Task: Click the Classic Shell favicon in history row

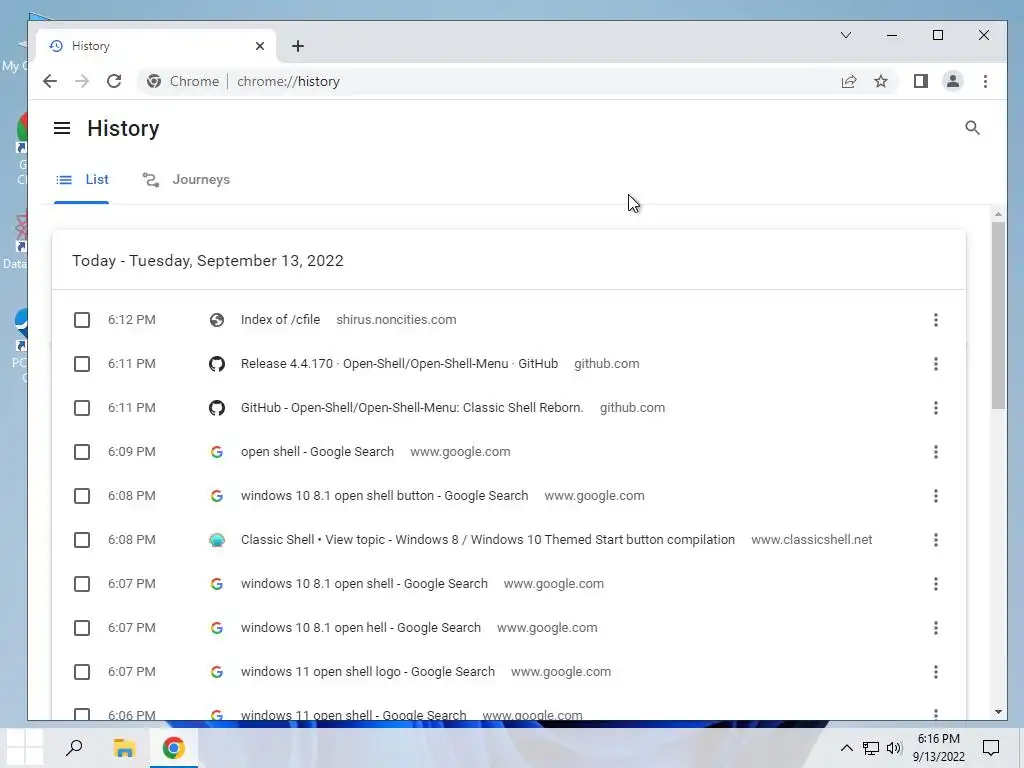Action: pos(217,540)
